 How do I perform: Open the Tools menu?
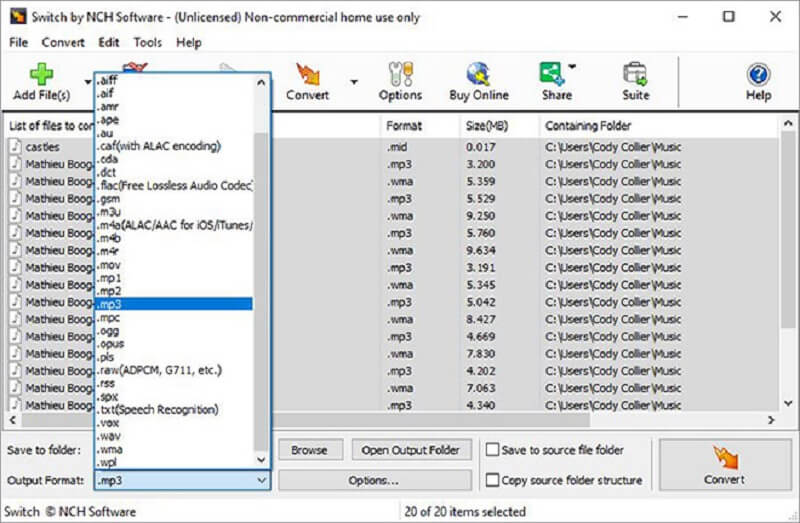[147, 42]
